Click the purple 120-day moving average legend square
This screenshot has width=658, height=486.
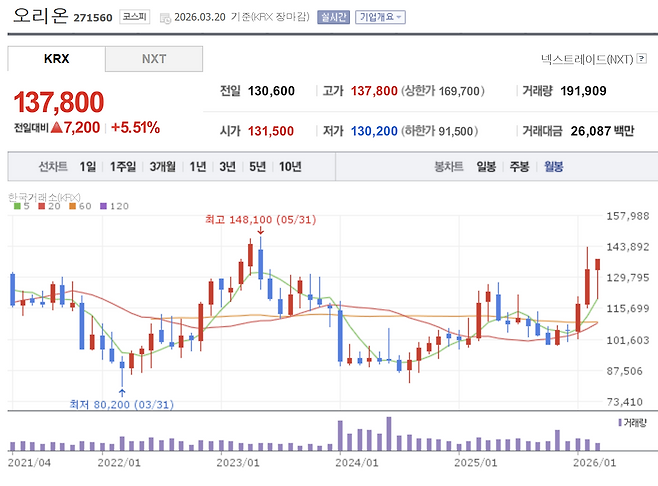(103, 206)
